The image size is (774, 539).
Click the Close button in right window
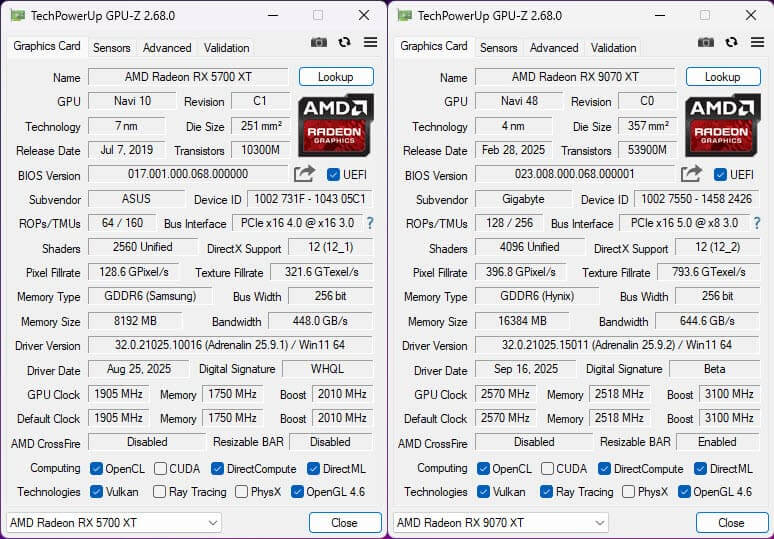731,522
